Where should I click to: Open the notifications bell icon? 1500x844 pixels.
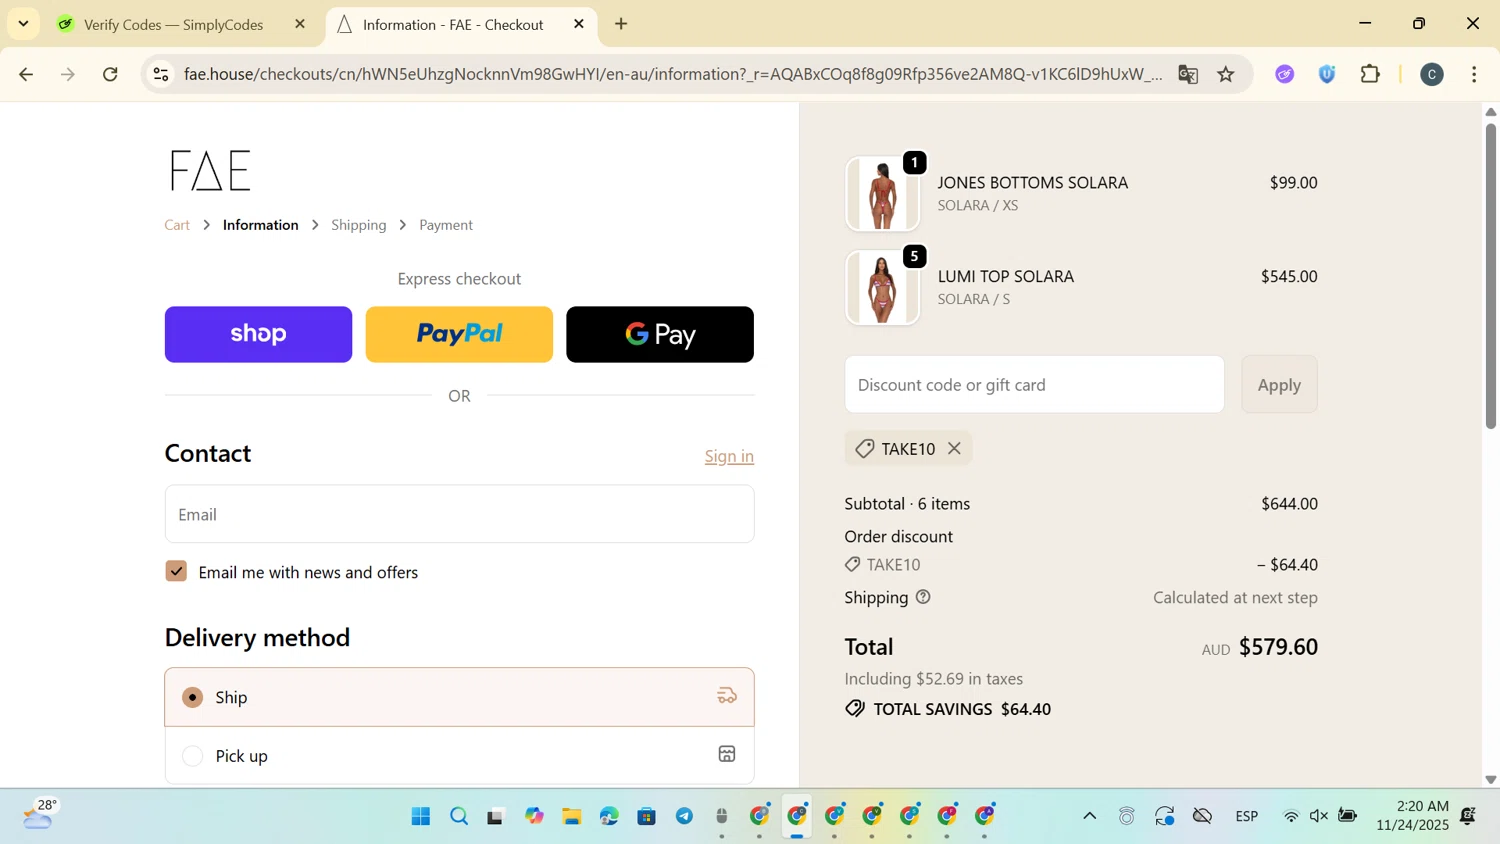click(1468, 816)
